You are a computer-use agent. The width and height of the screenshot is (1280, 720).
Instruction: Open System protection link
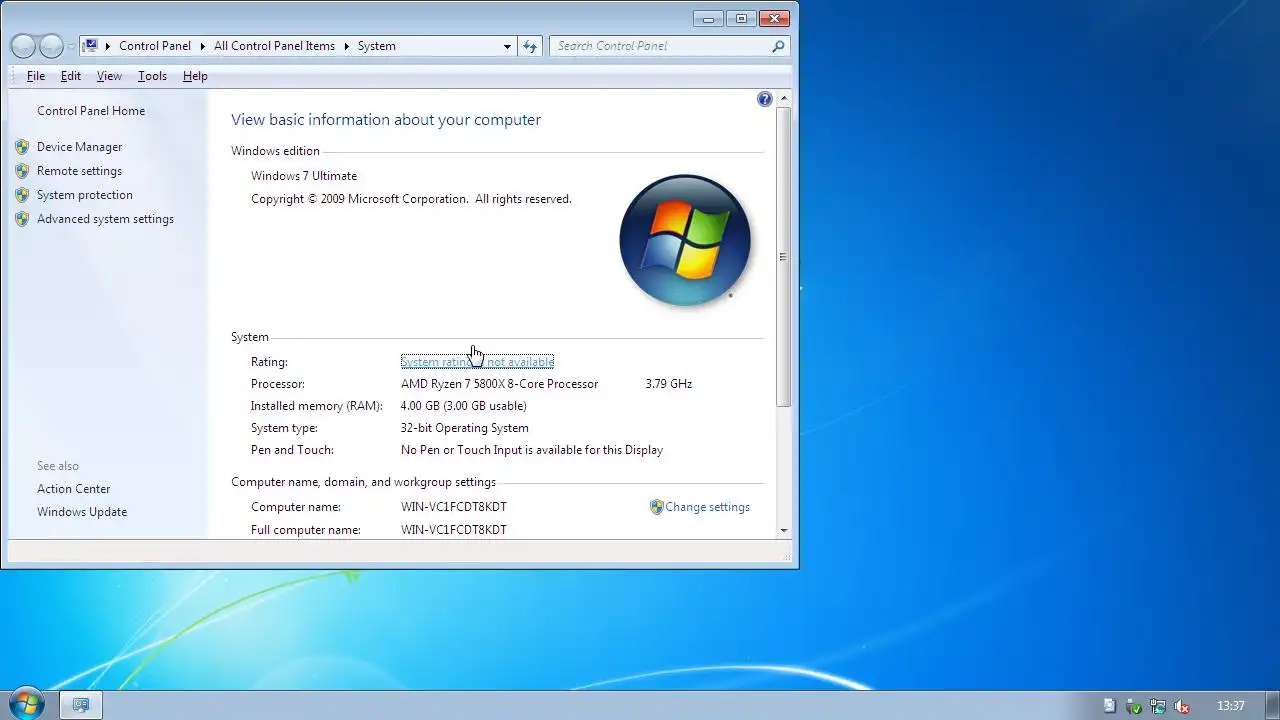[85, 195]
